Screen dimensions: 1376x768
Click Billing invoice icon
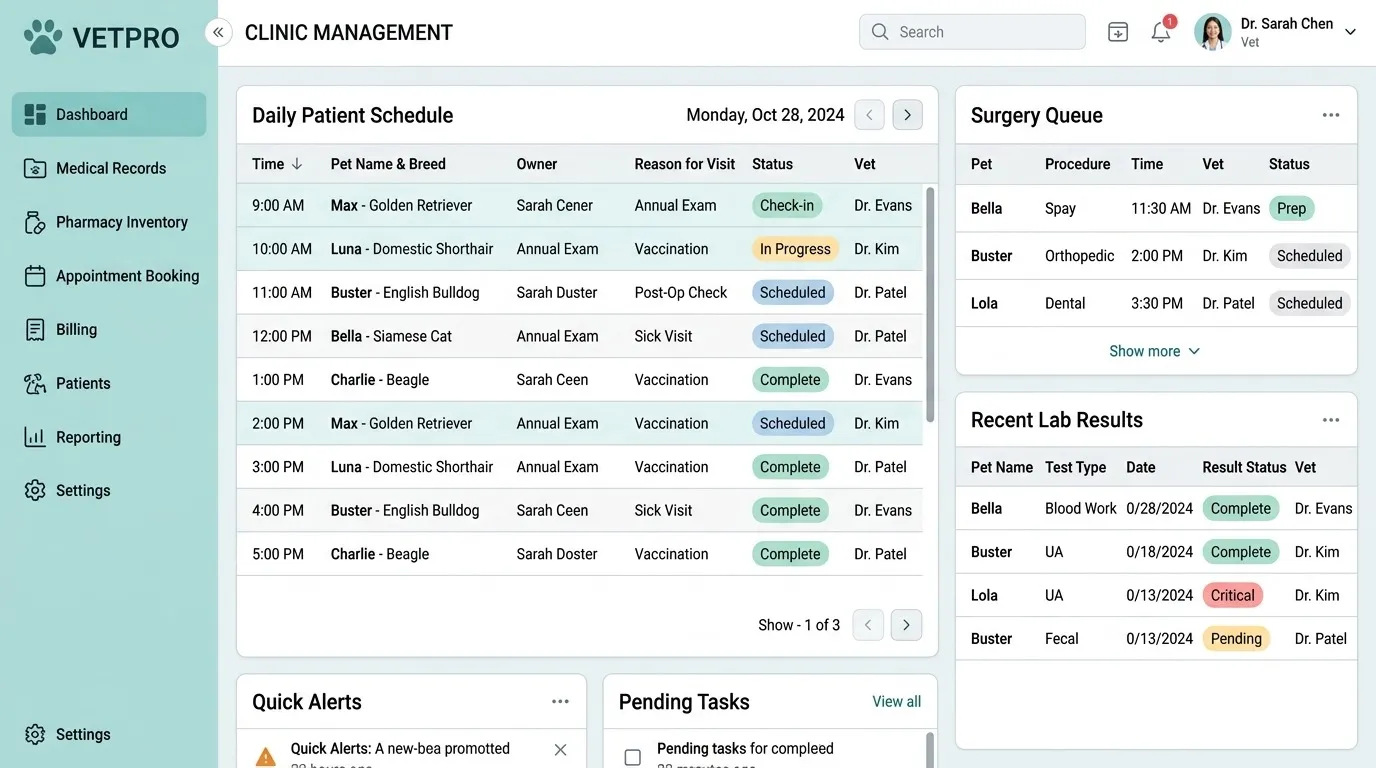pyautogui.click(x=35, y=329)
